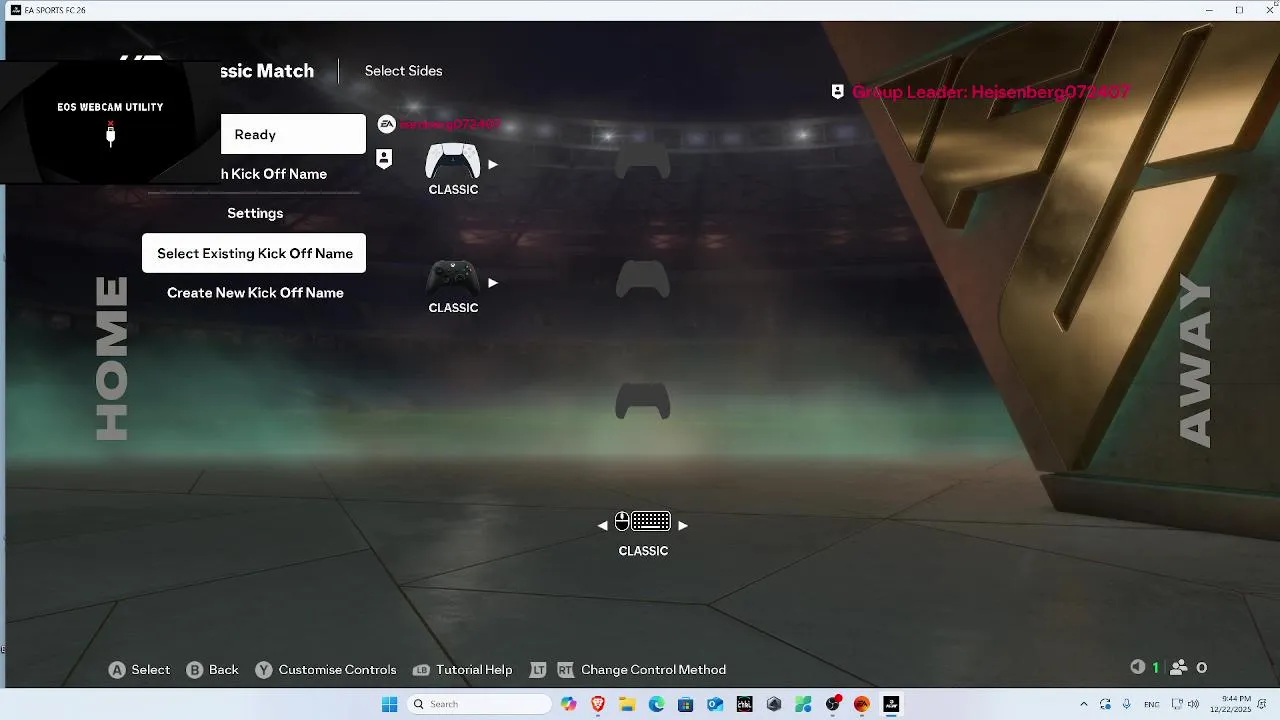Open the ENG language input indicator

tap(1152, 704)
